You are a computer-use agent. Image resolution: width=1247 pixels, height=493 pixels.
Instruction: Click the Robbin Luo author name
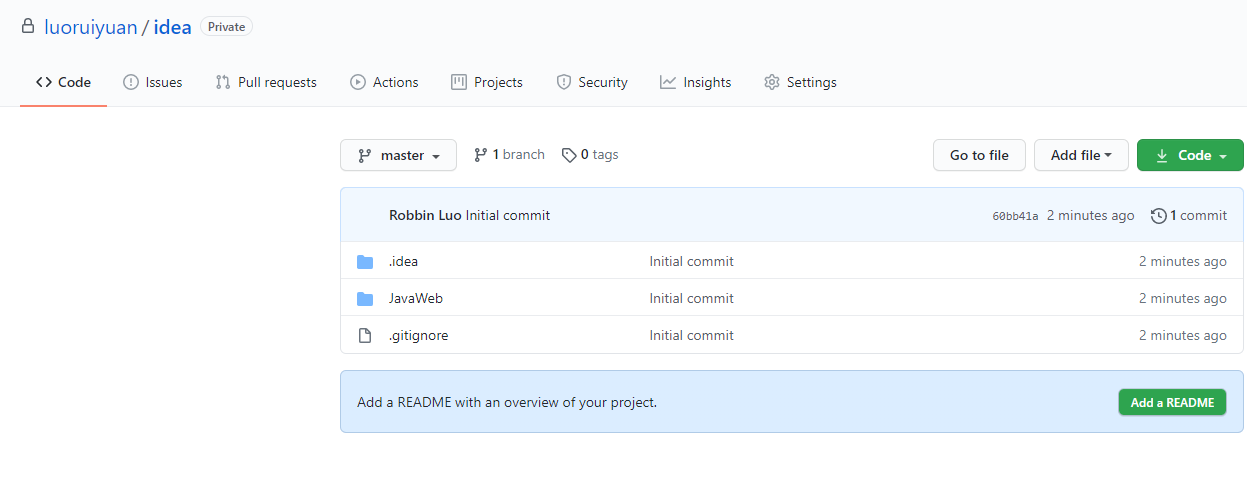[x=425, y=215]
